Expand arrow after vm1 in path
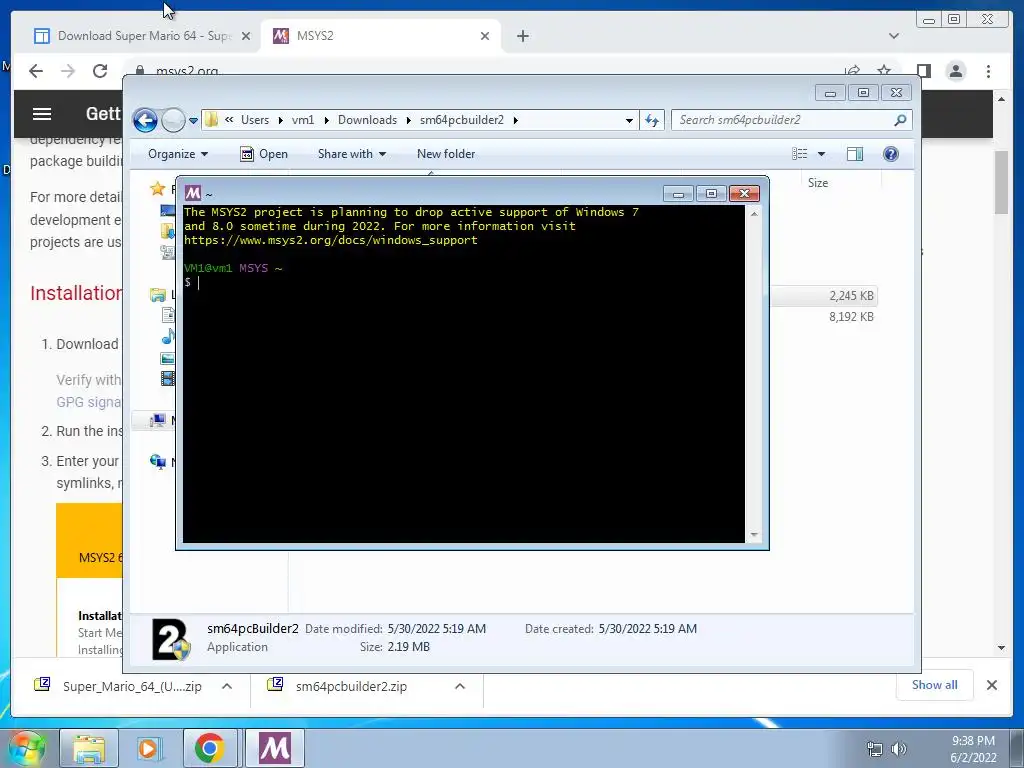Screen dimensions: 1024x768 click(x=327, y=120)
